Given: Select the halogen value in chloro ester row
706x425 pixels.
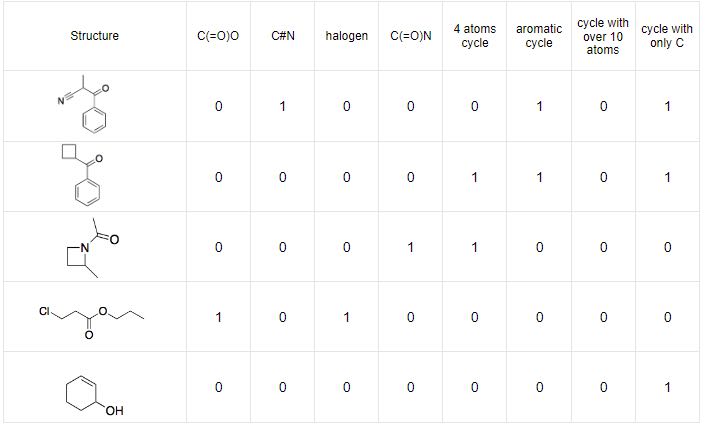Looking at the screenshot, I should click(x=346, y=317).
